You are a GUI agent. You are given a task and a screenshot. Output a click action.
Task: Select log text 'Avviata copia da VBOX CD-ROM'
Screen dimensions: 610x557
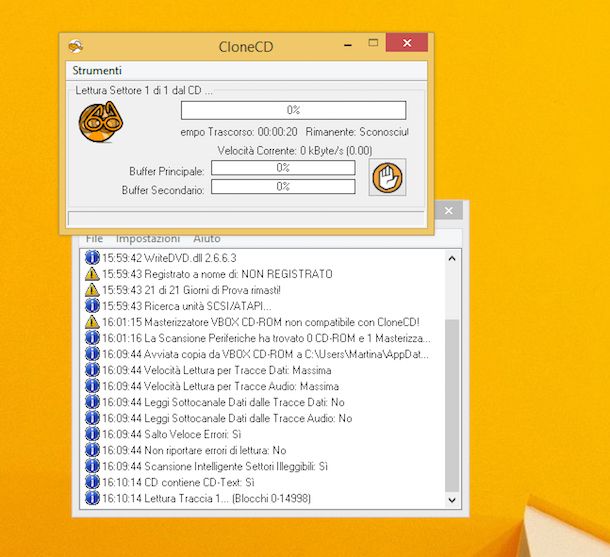(219, 354)
